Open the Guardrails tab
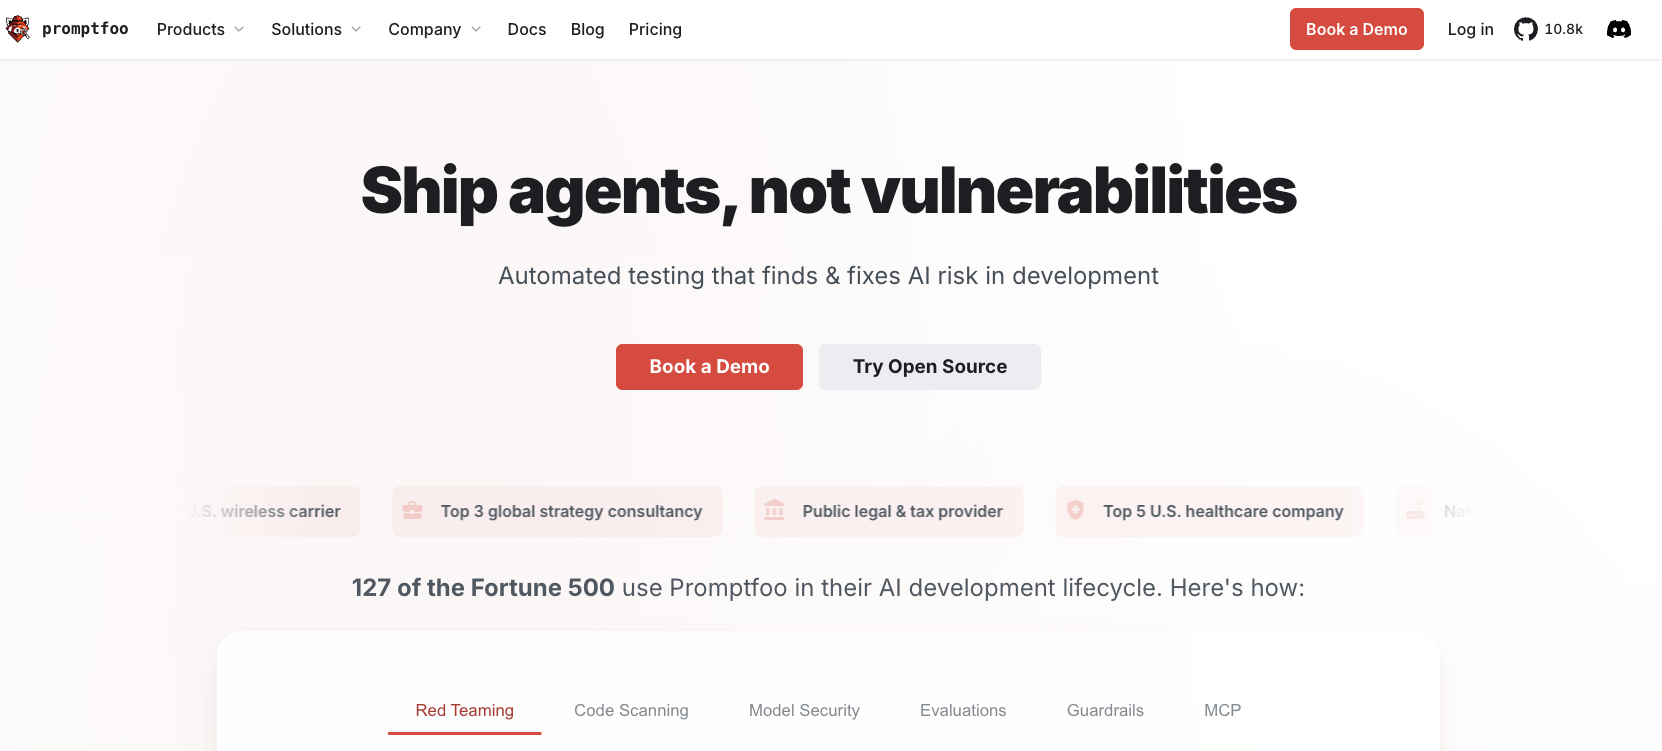The image size is (1662, 751). 1105,710
